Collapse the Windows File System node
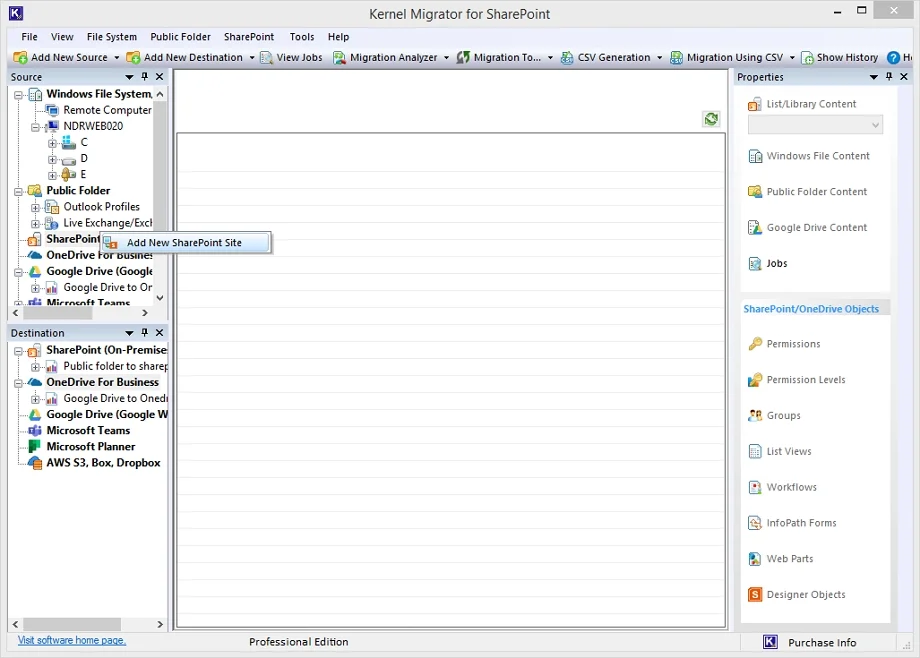Screen dimensions: 920x658 19,95
